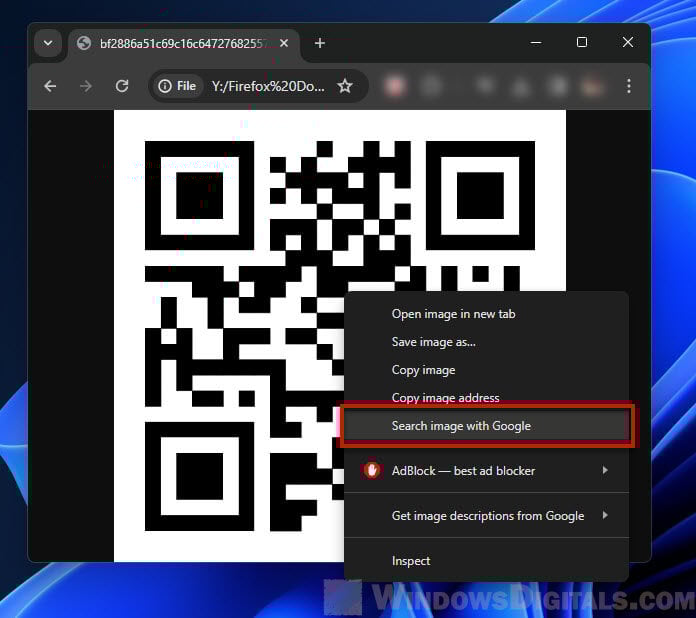Screen dimensions: 696x618
Task: Open Chrome three-dot menu
Action: [x=629, y=86]
